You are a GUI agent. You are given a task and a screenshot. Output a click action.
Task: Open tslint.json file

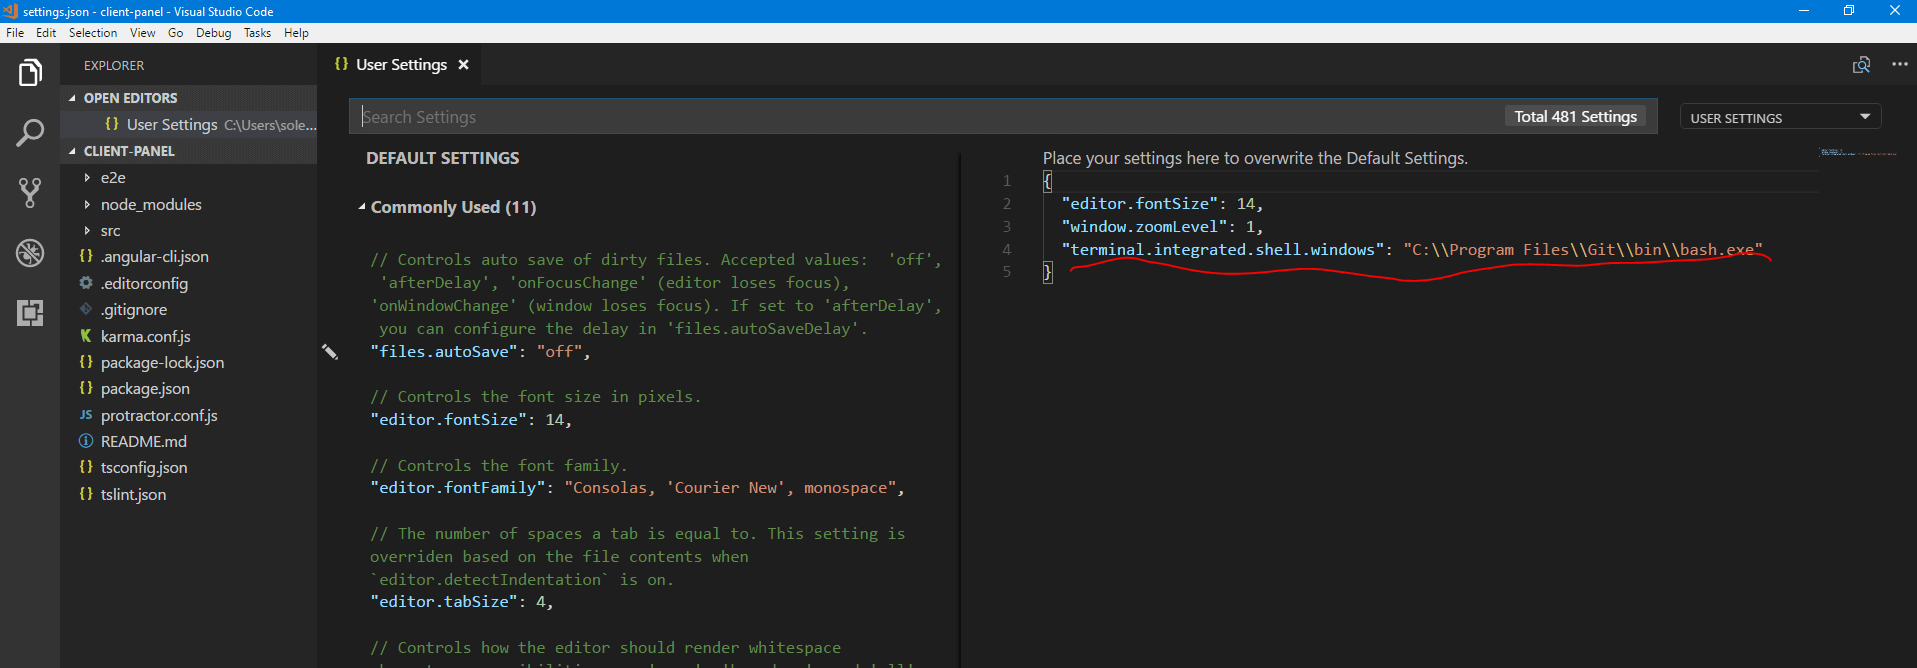[x=188, y=495]
